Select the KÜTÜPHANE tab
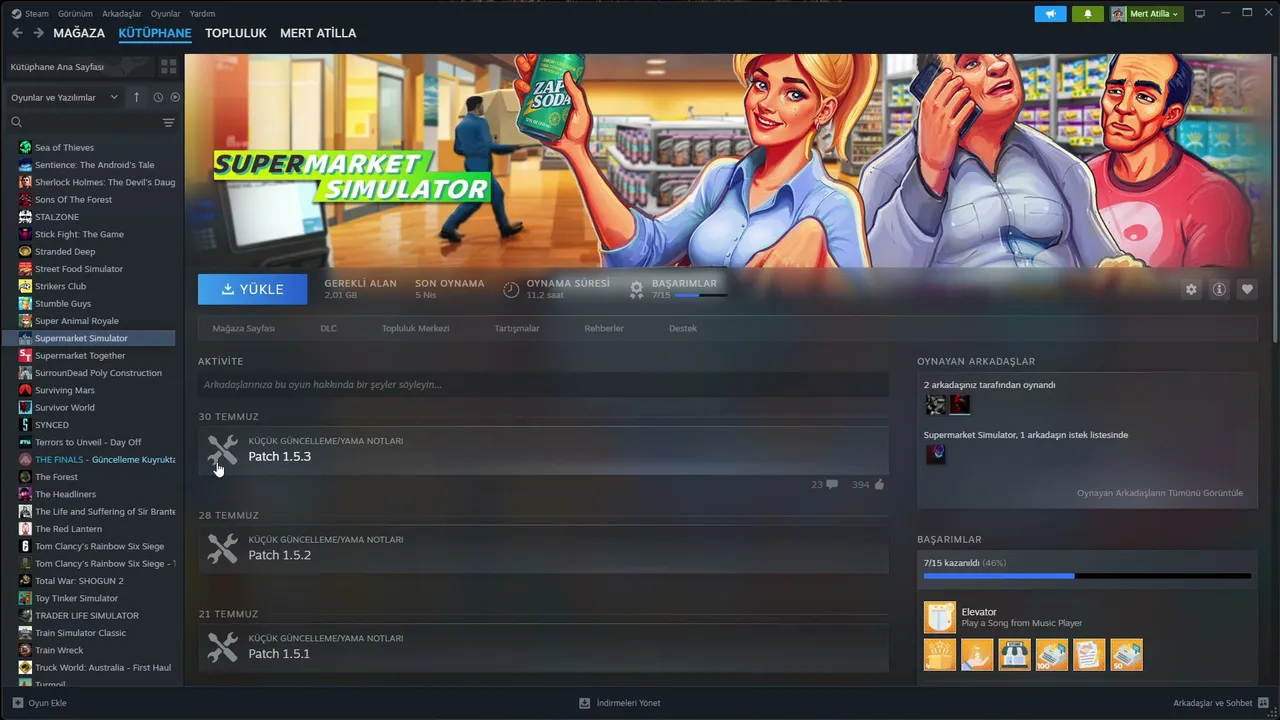 (155, 33)
